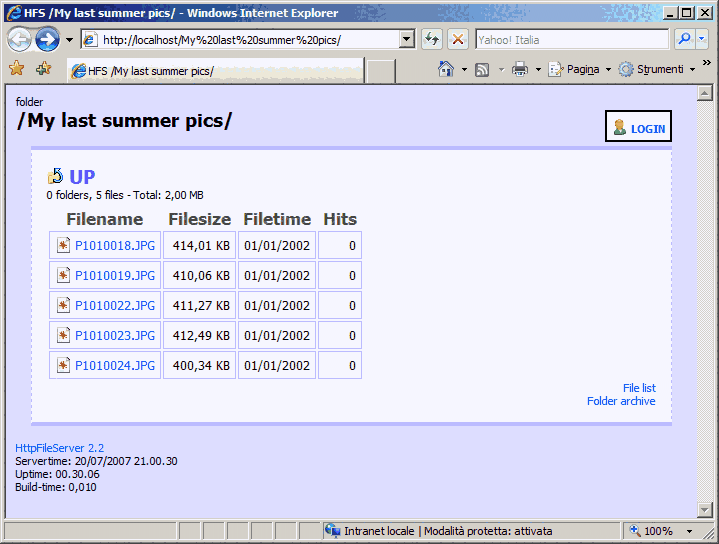Click the 0 folders, 5 files total text
Viewport: 719px width, 544px height.
coord(125,195)
